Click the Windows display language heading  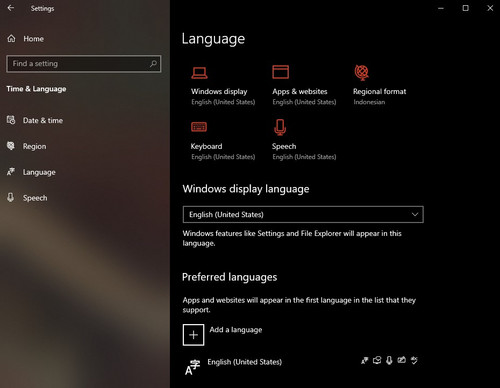coord(246,189)
